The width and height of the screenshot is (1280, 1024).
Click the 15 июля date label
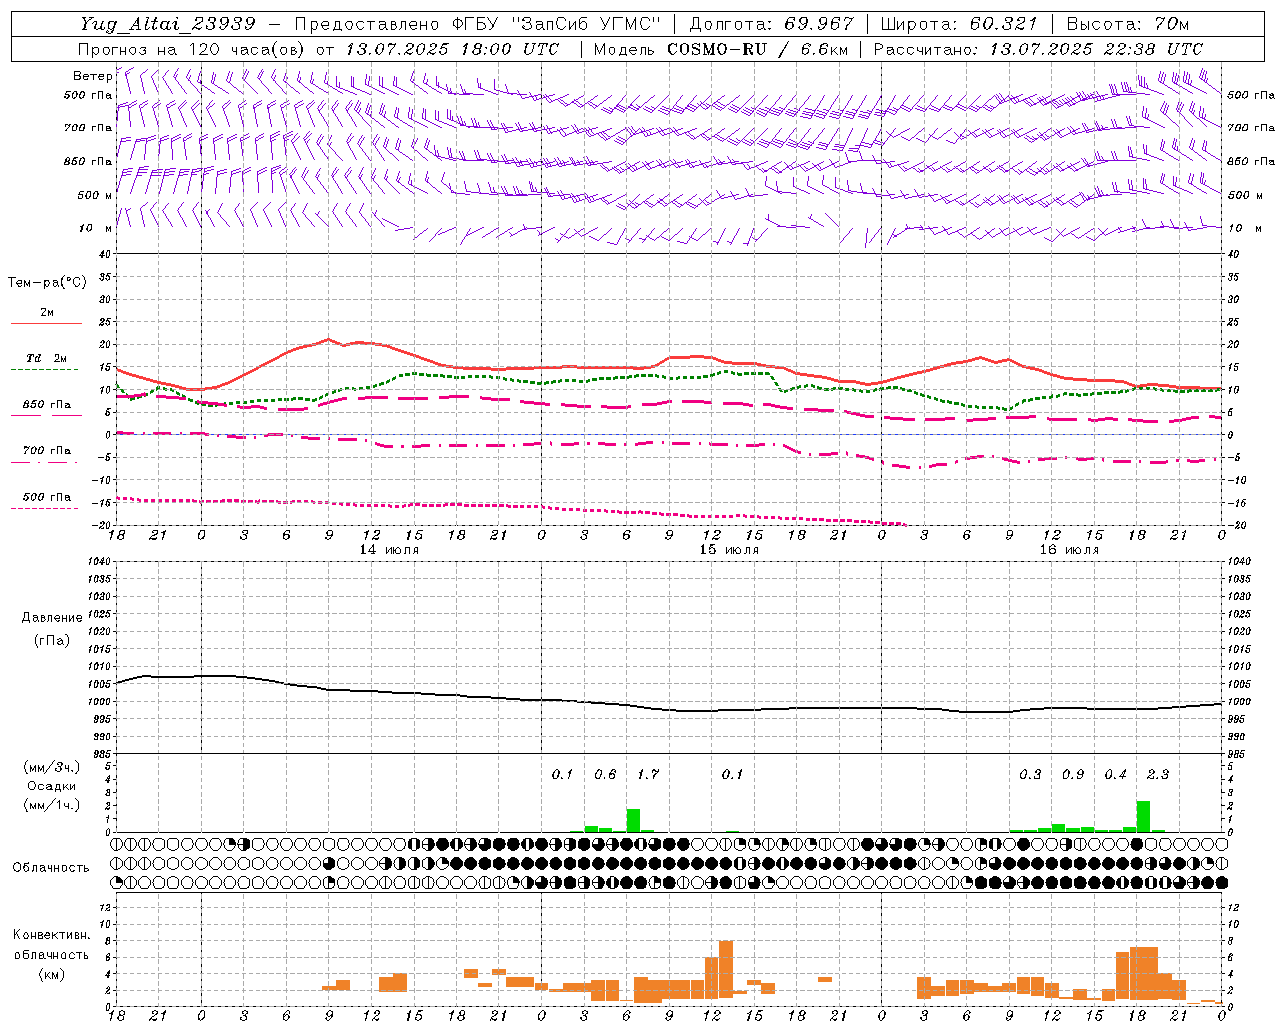point(729,550)
